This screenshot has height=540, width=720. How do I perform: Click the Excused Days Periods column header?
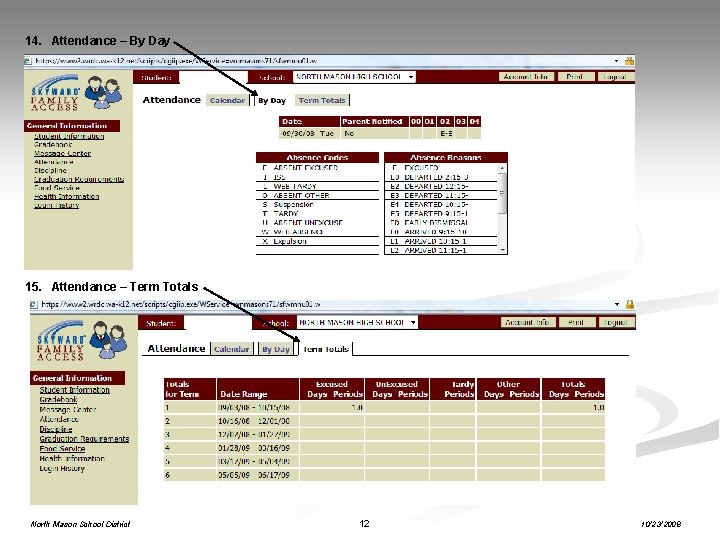click(x=332, y=389)
